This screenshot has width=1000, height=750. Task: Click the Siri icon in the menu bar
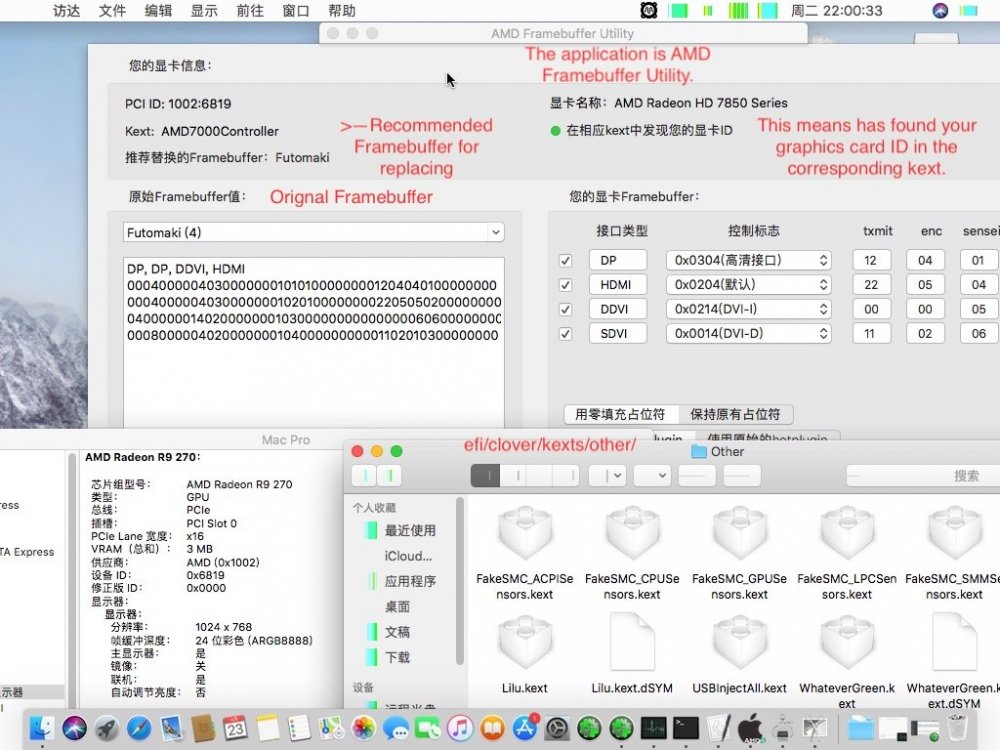click(940, 10)
